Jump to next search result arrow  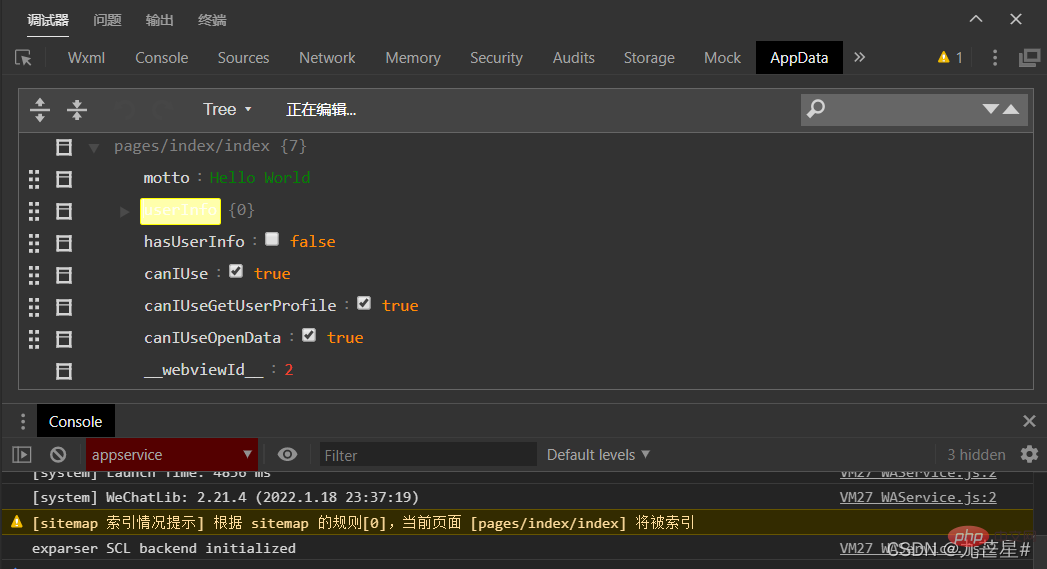(990, 109)
